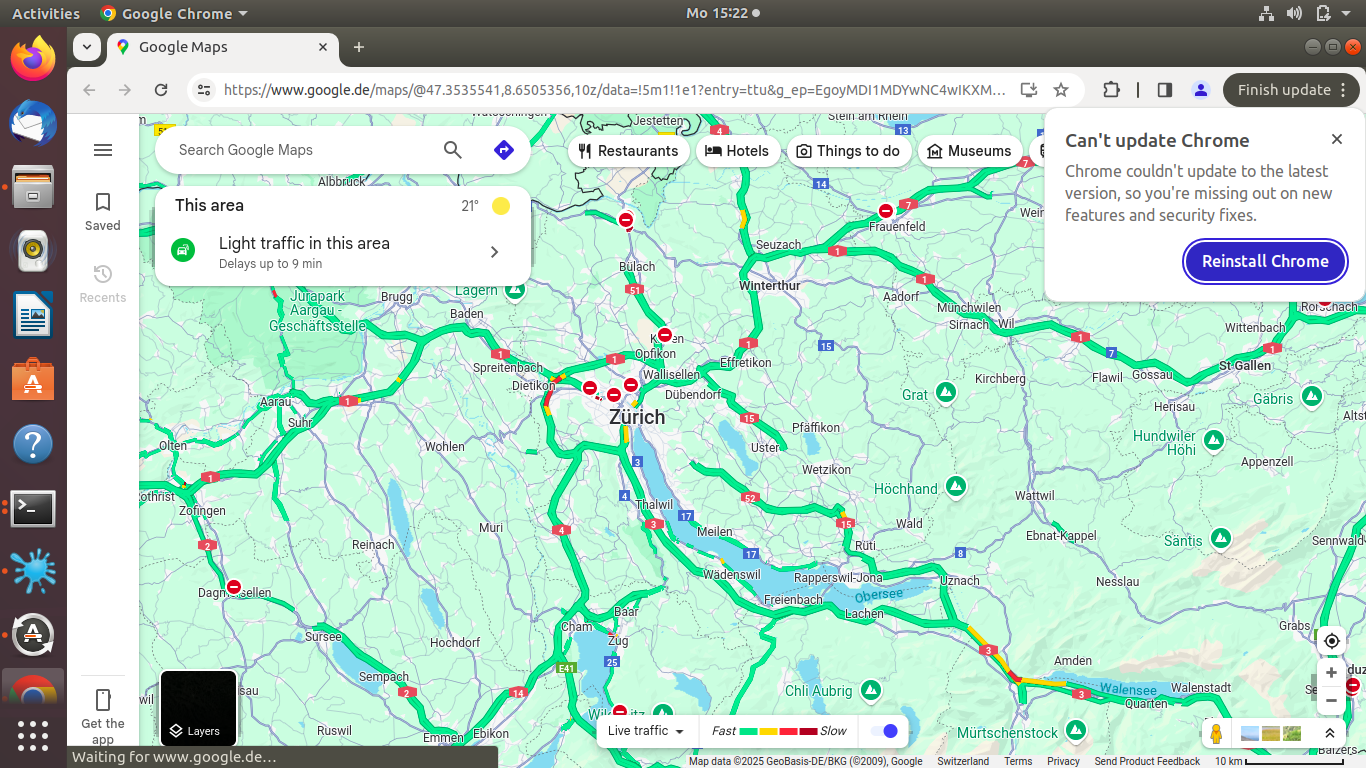The width and height of the screenshot is (1366, 768).
Task: Open a new Chrome tab
Action: point(359,47)
